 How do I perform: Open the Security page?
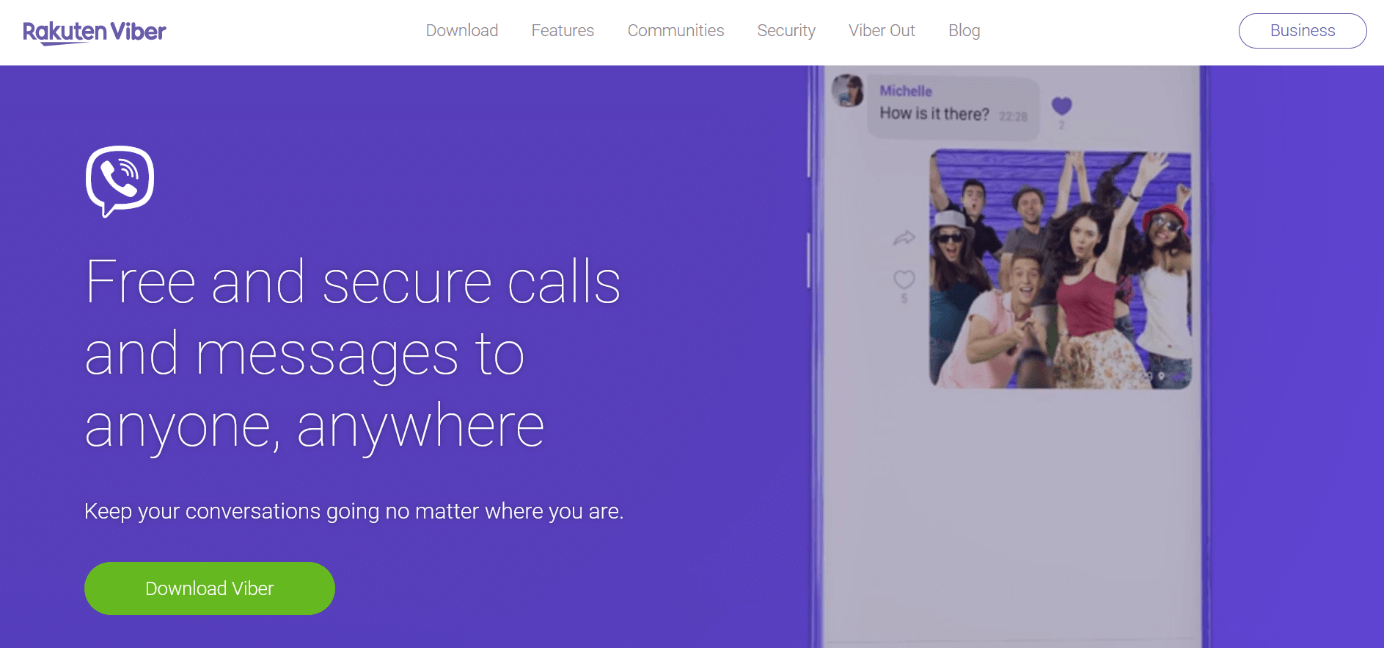(786, 30)
